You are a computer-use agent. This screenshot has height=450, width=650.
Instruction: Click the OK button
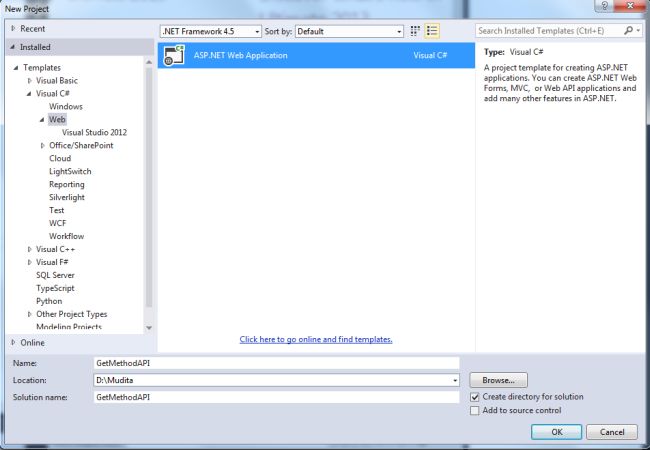click(x=556, y=432)
